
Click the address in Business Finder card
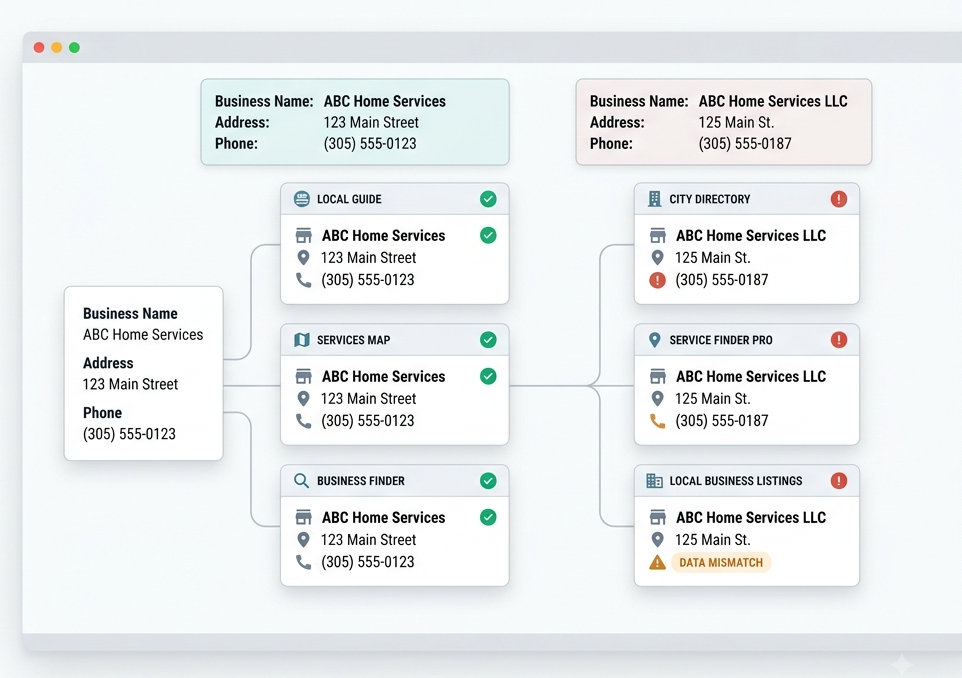coord(368,540)
